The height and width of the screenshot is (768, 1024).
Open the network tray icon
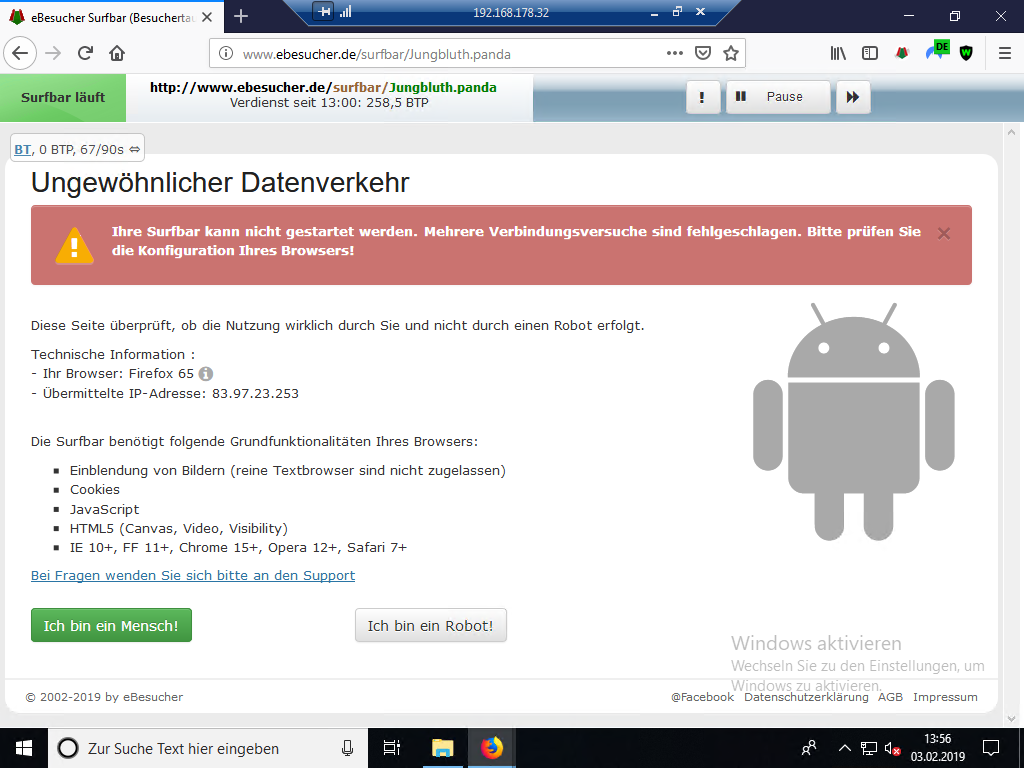pos(869,748)
